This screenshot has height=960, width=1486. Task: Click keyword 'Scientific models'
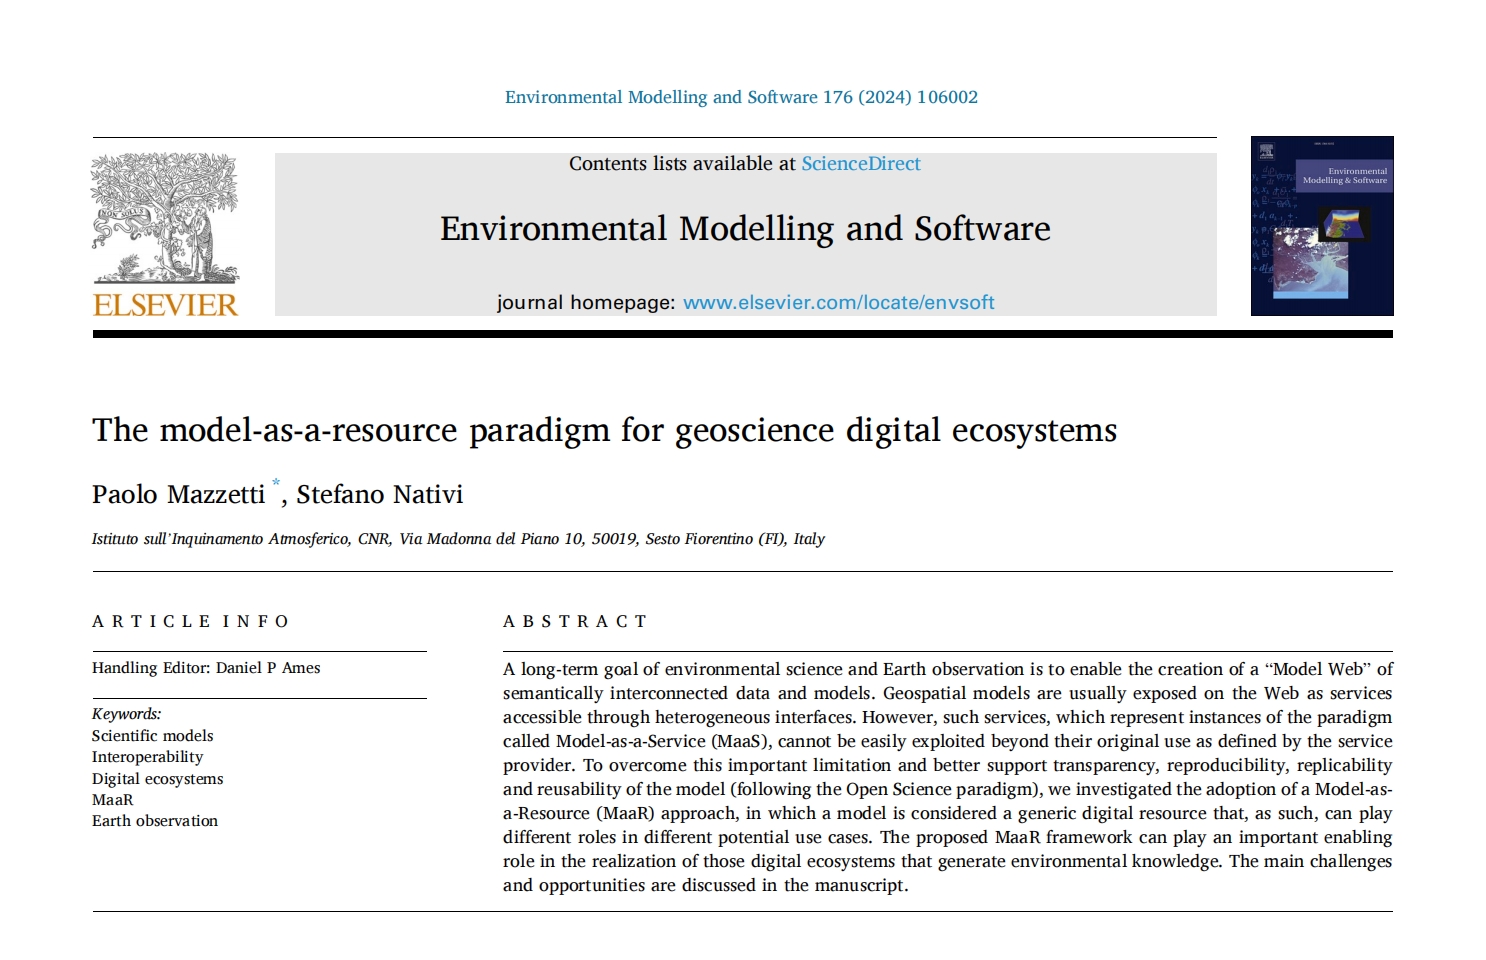click(152, 736)
